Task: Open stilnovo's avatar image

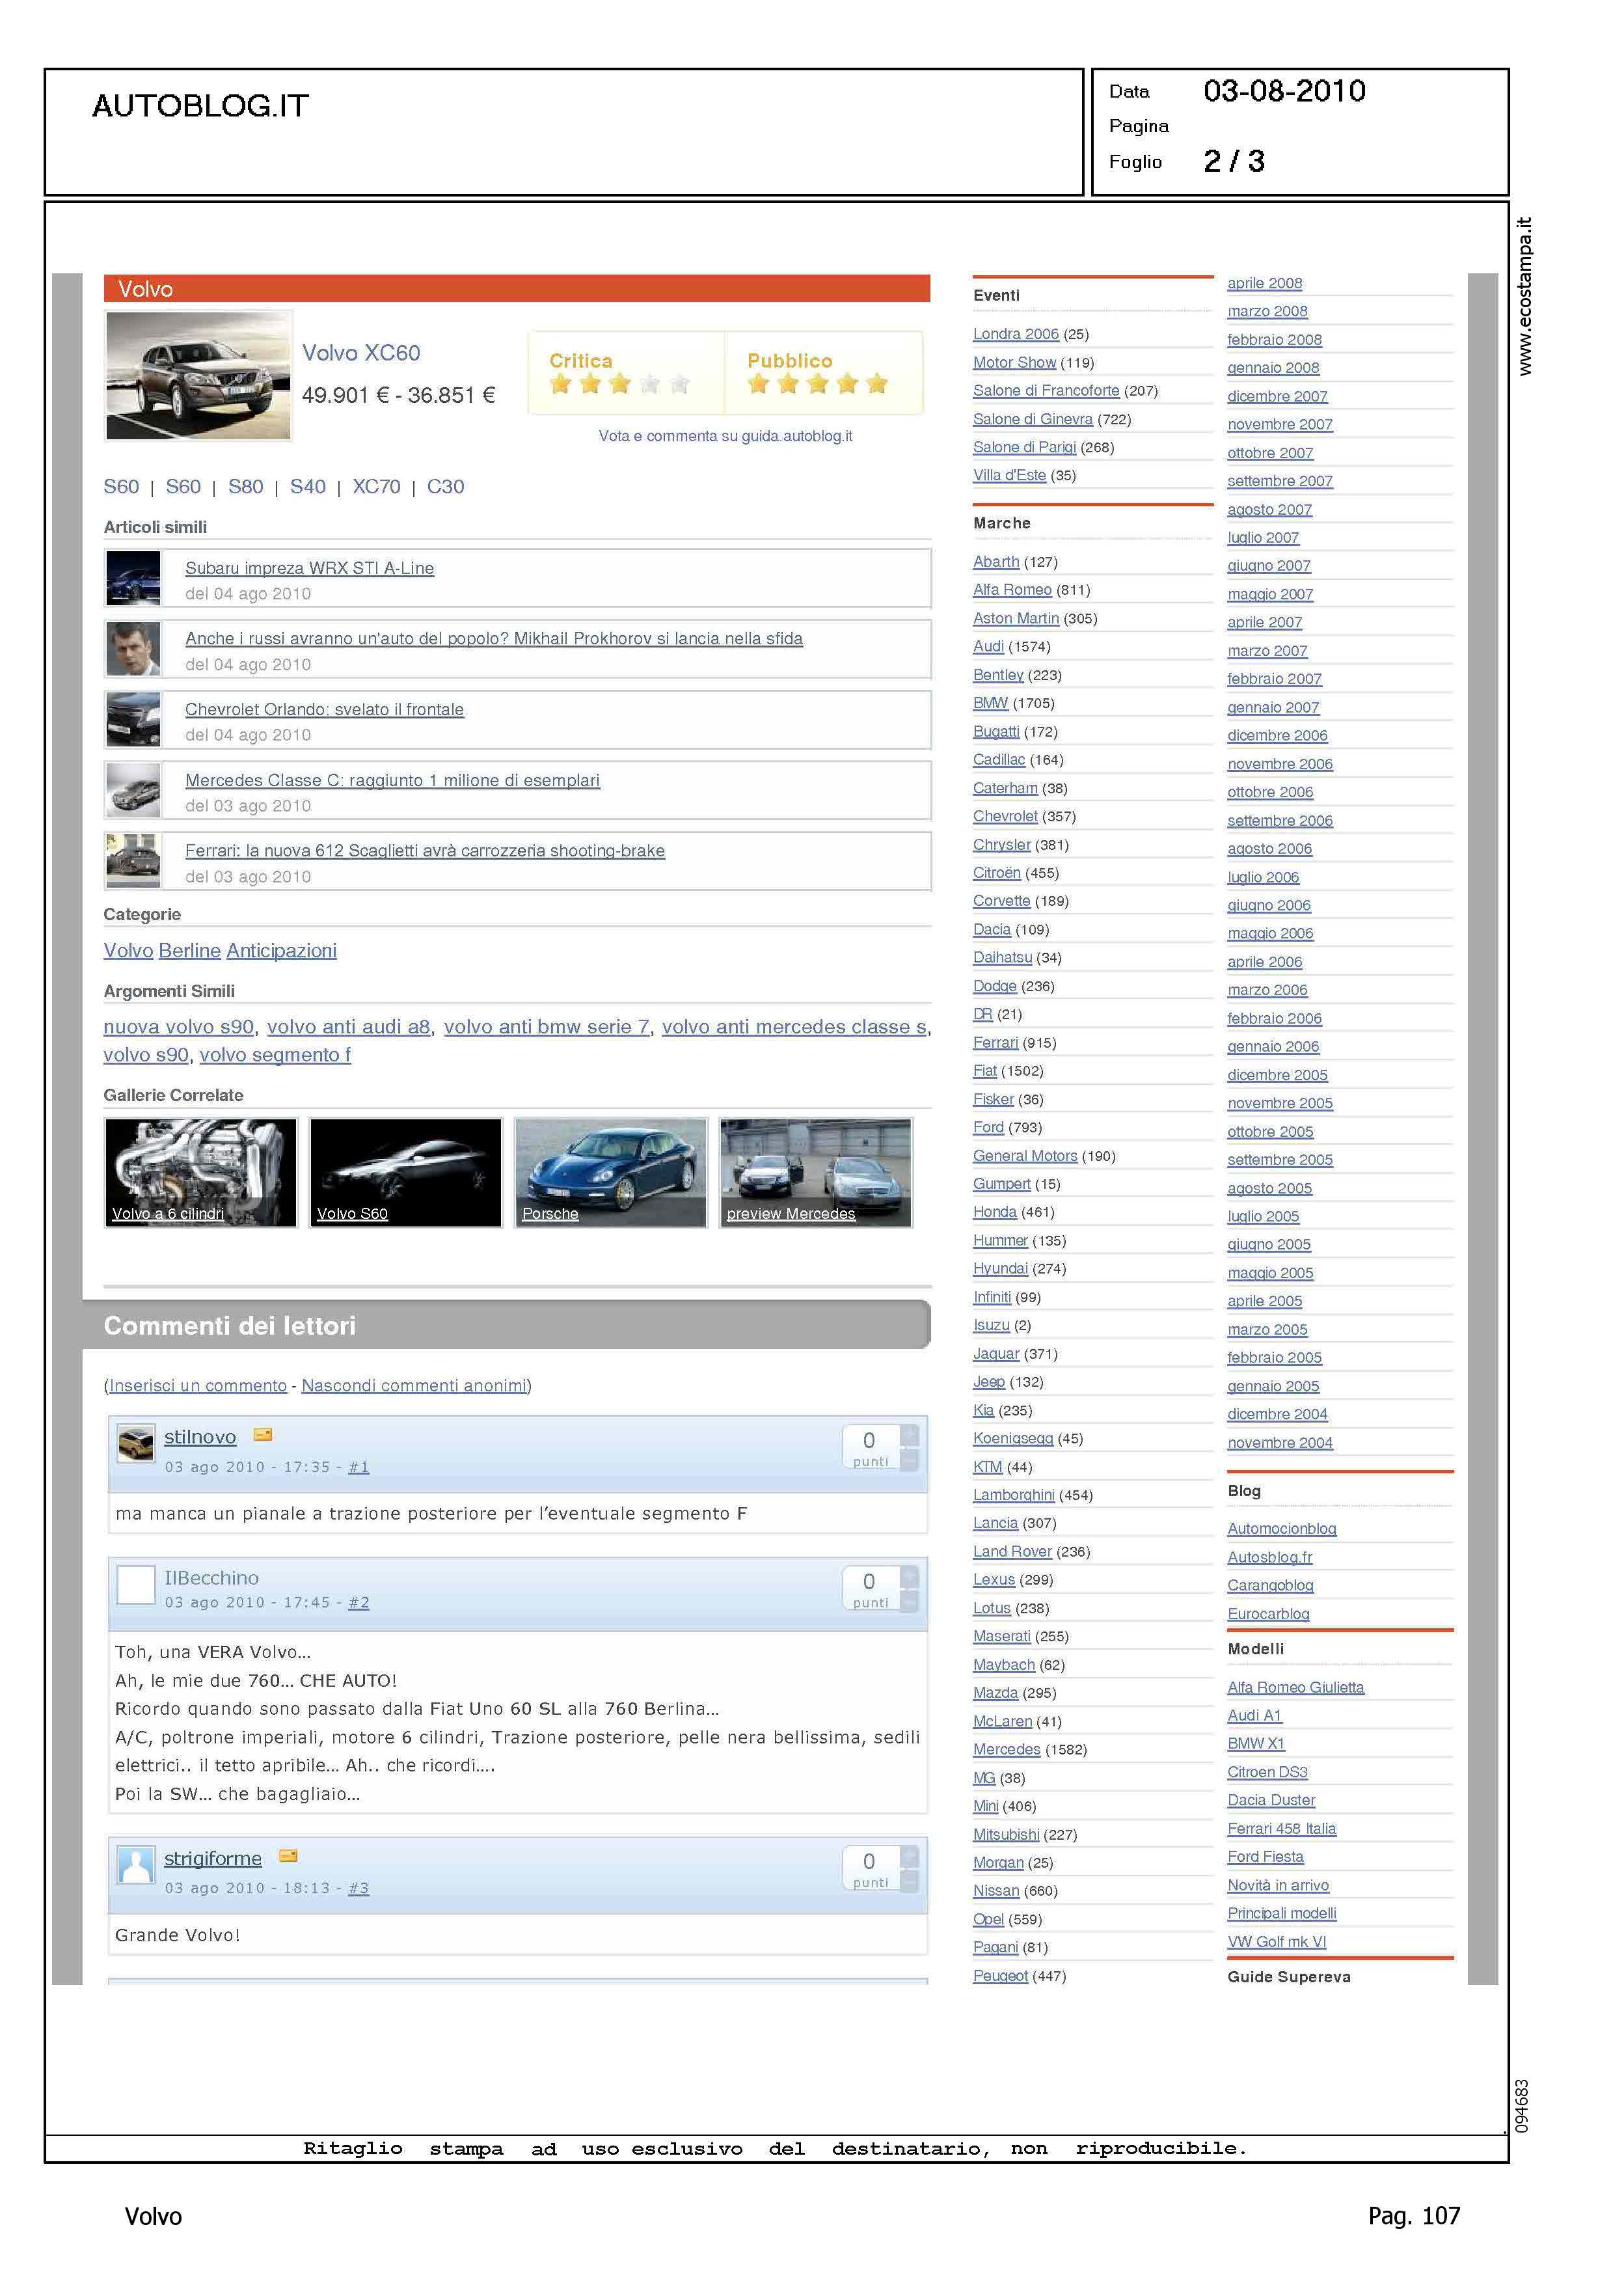Action: (x=136, y=1443)
